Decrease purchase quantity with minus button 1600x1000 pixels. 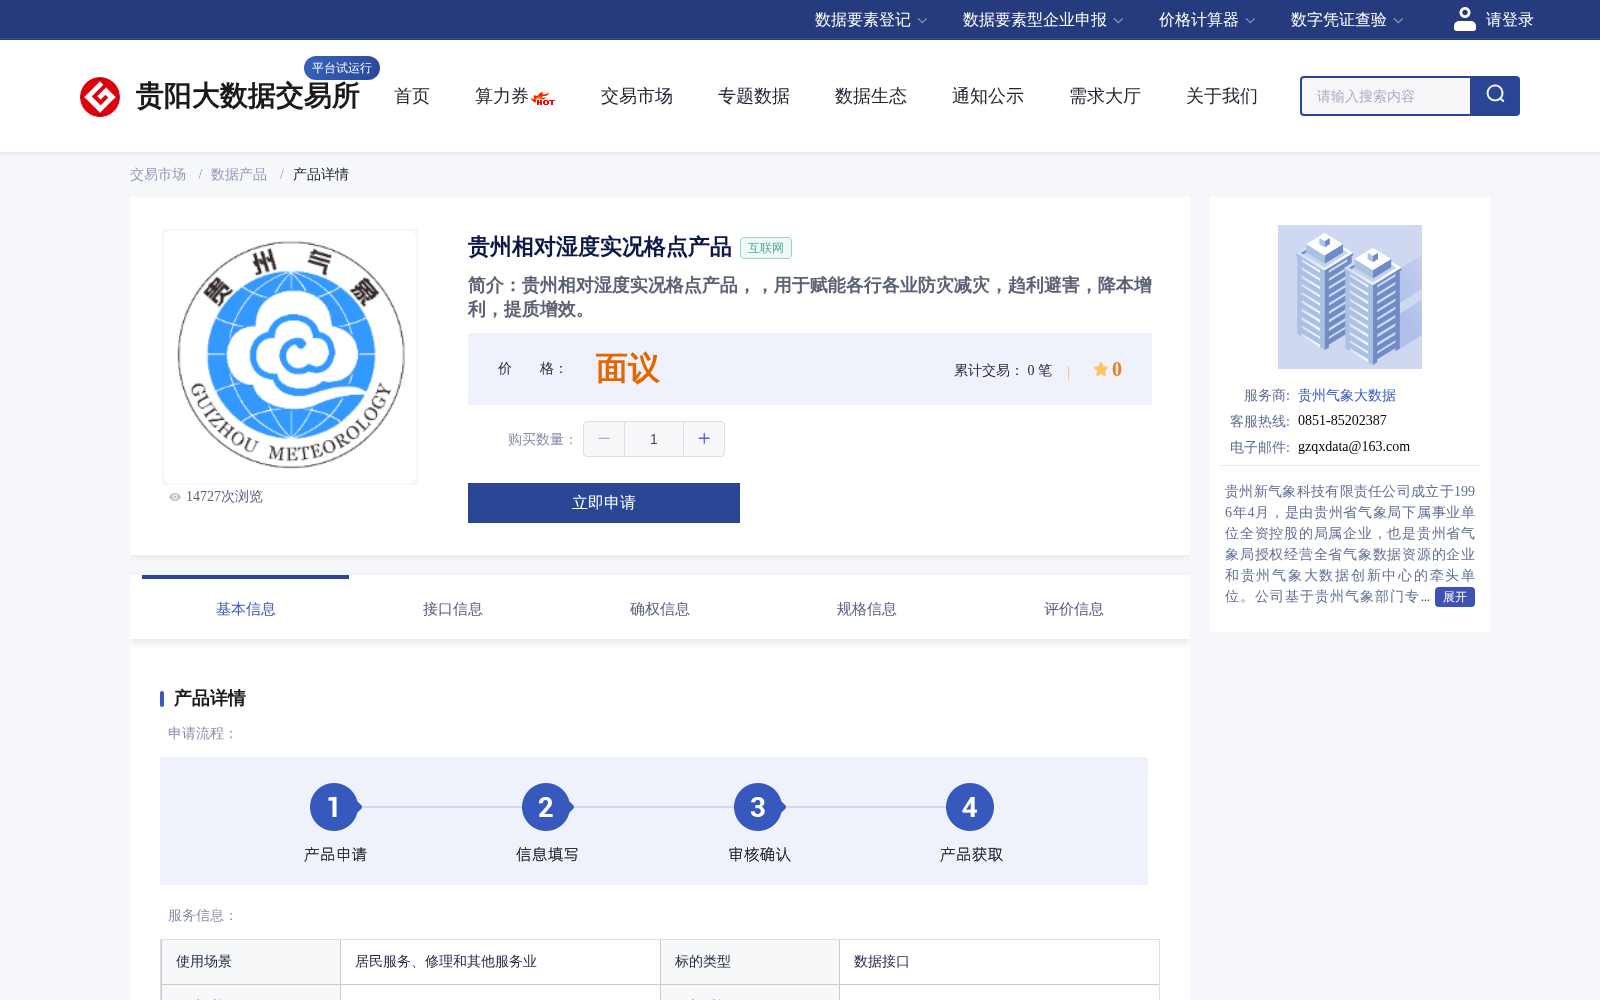[x=604, y=439]
